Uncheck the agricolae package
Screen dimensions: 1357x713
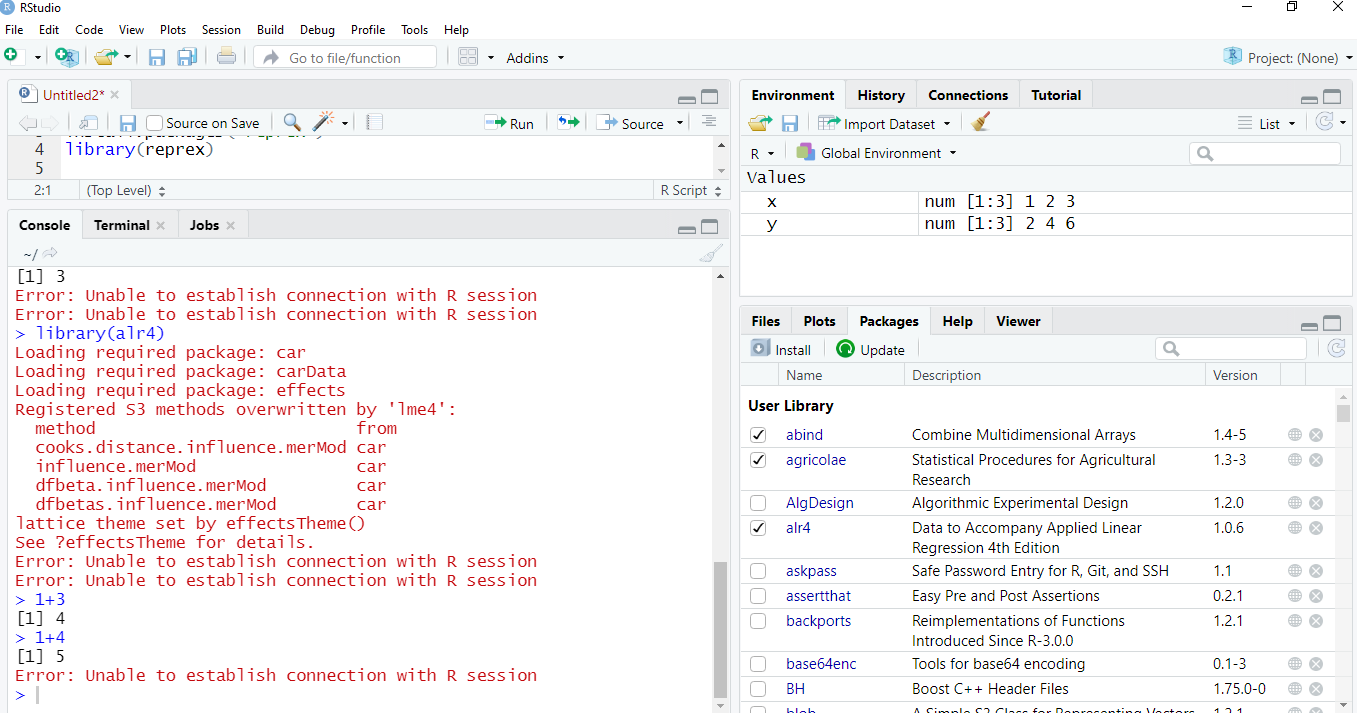click(x=758, y=460)
